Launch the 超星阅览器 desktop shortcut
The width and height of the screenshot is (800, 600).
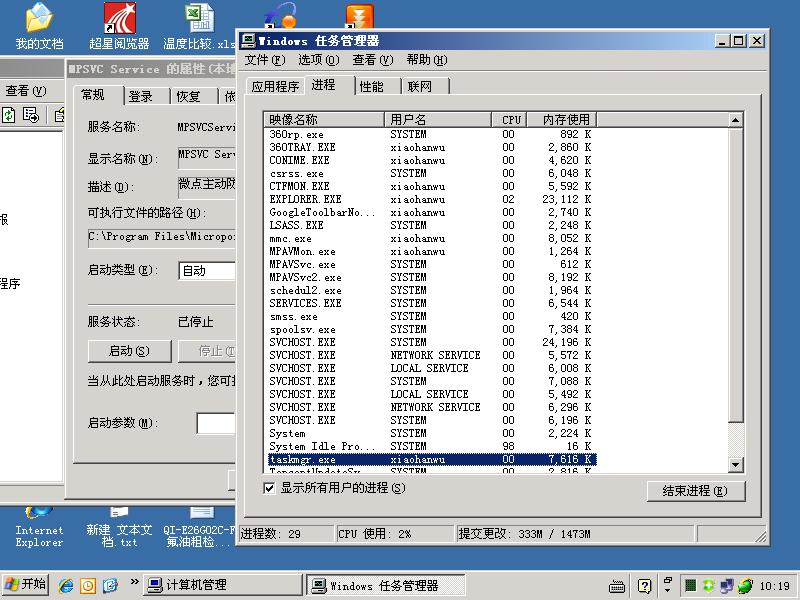pos(119,26)
